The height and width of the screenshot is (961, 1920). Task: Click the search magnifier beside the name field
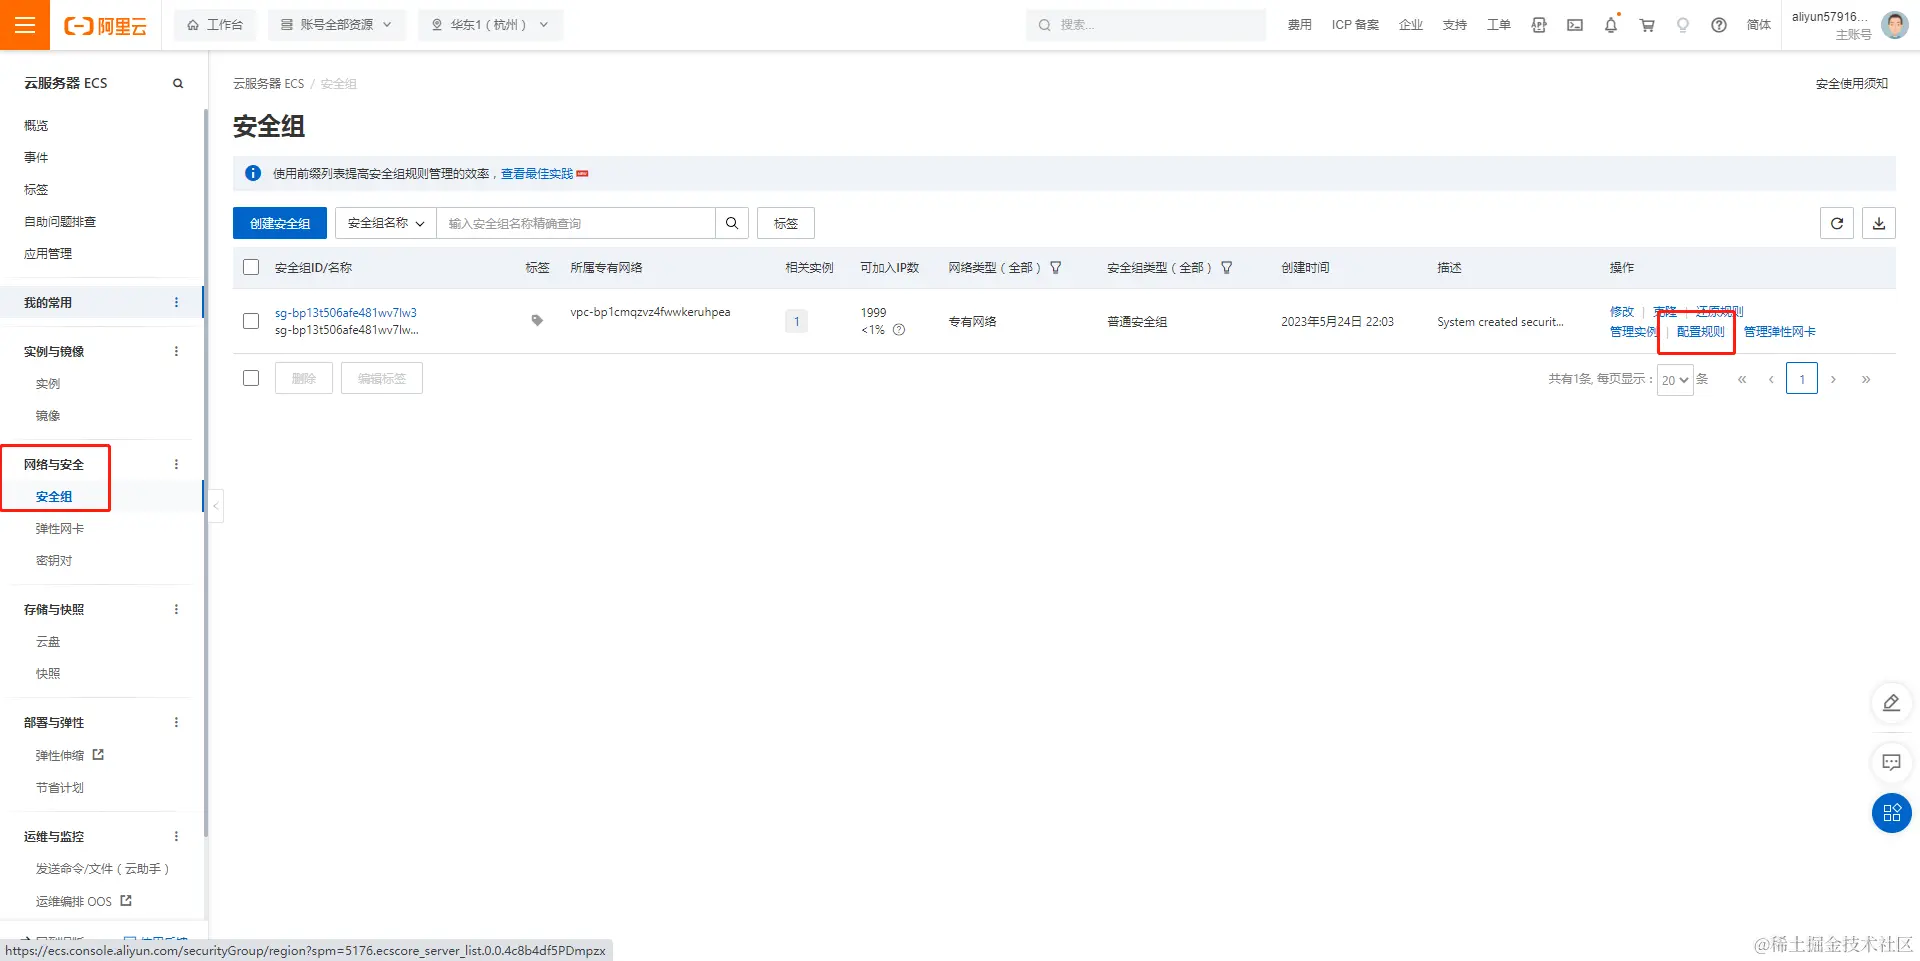(732, 223)
